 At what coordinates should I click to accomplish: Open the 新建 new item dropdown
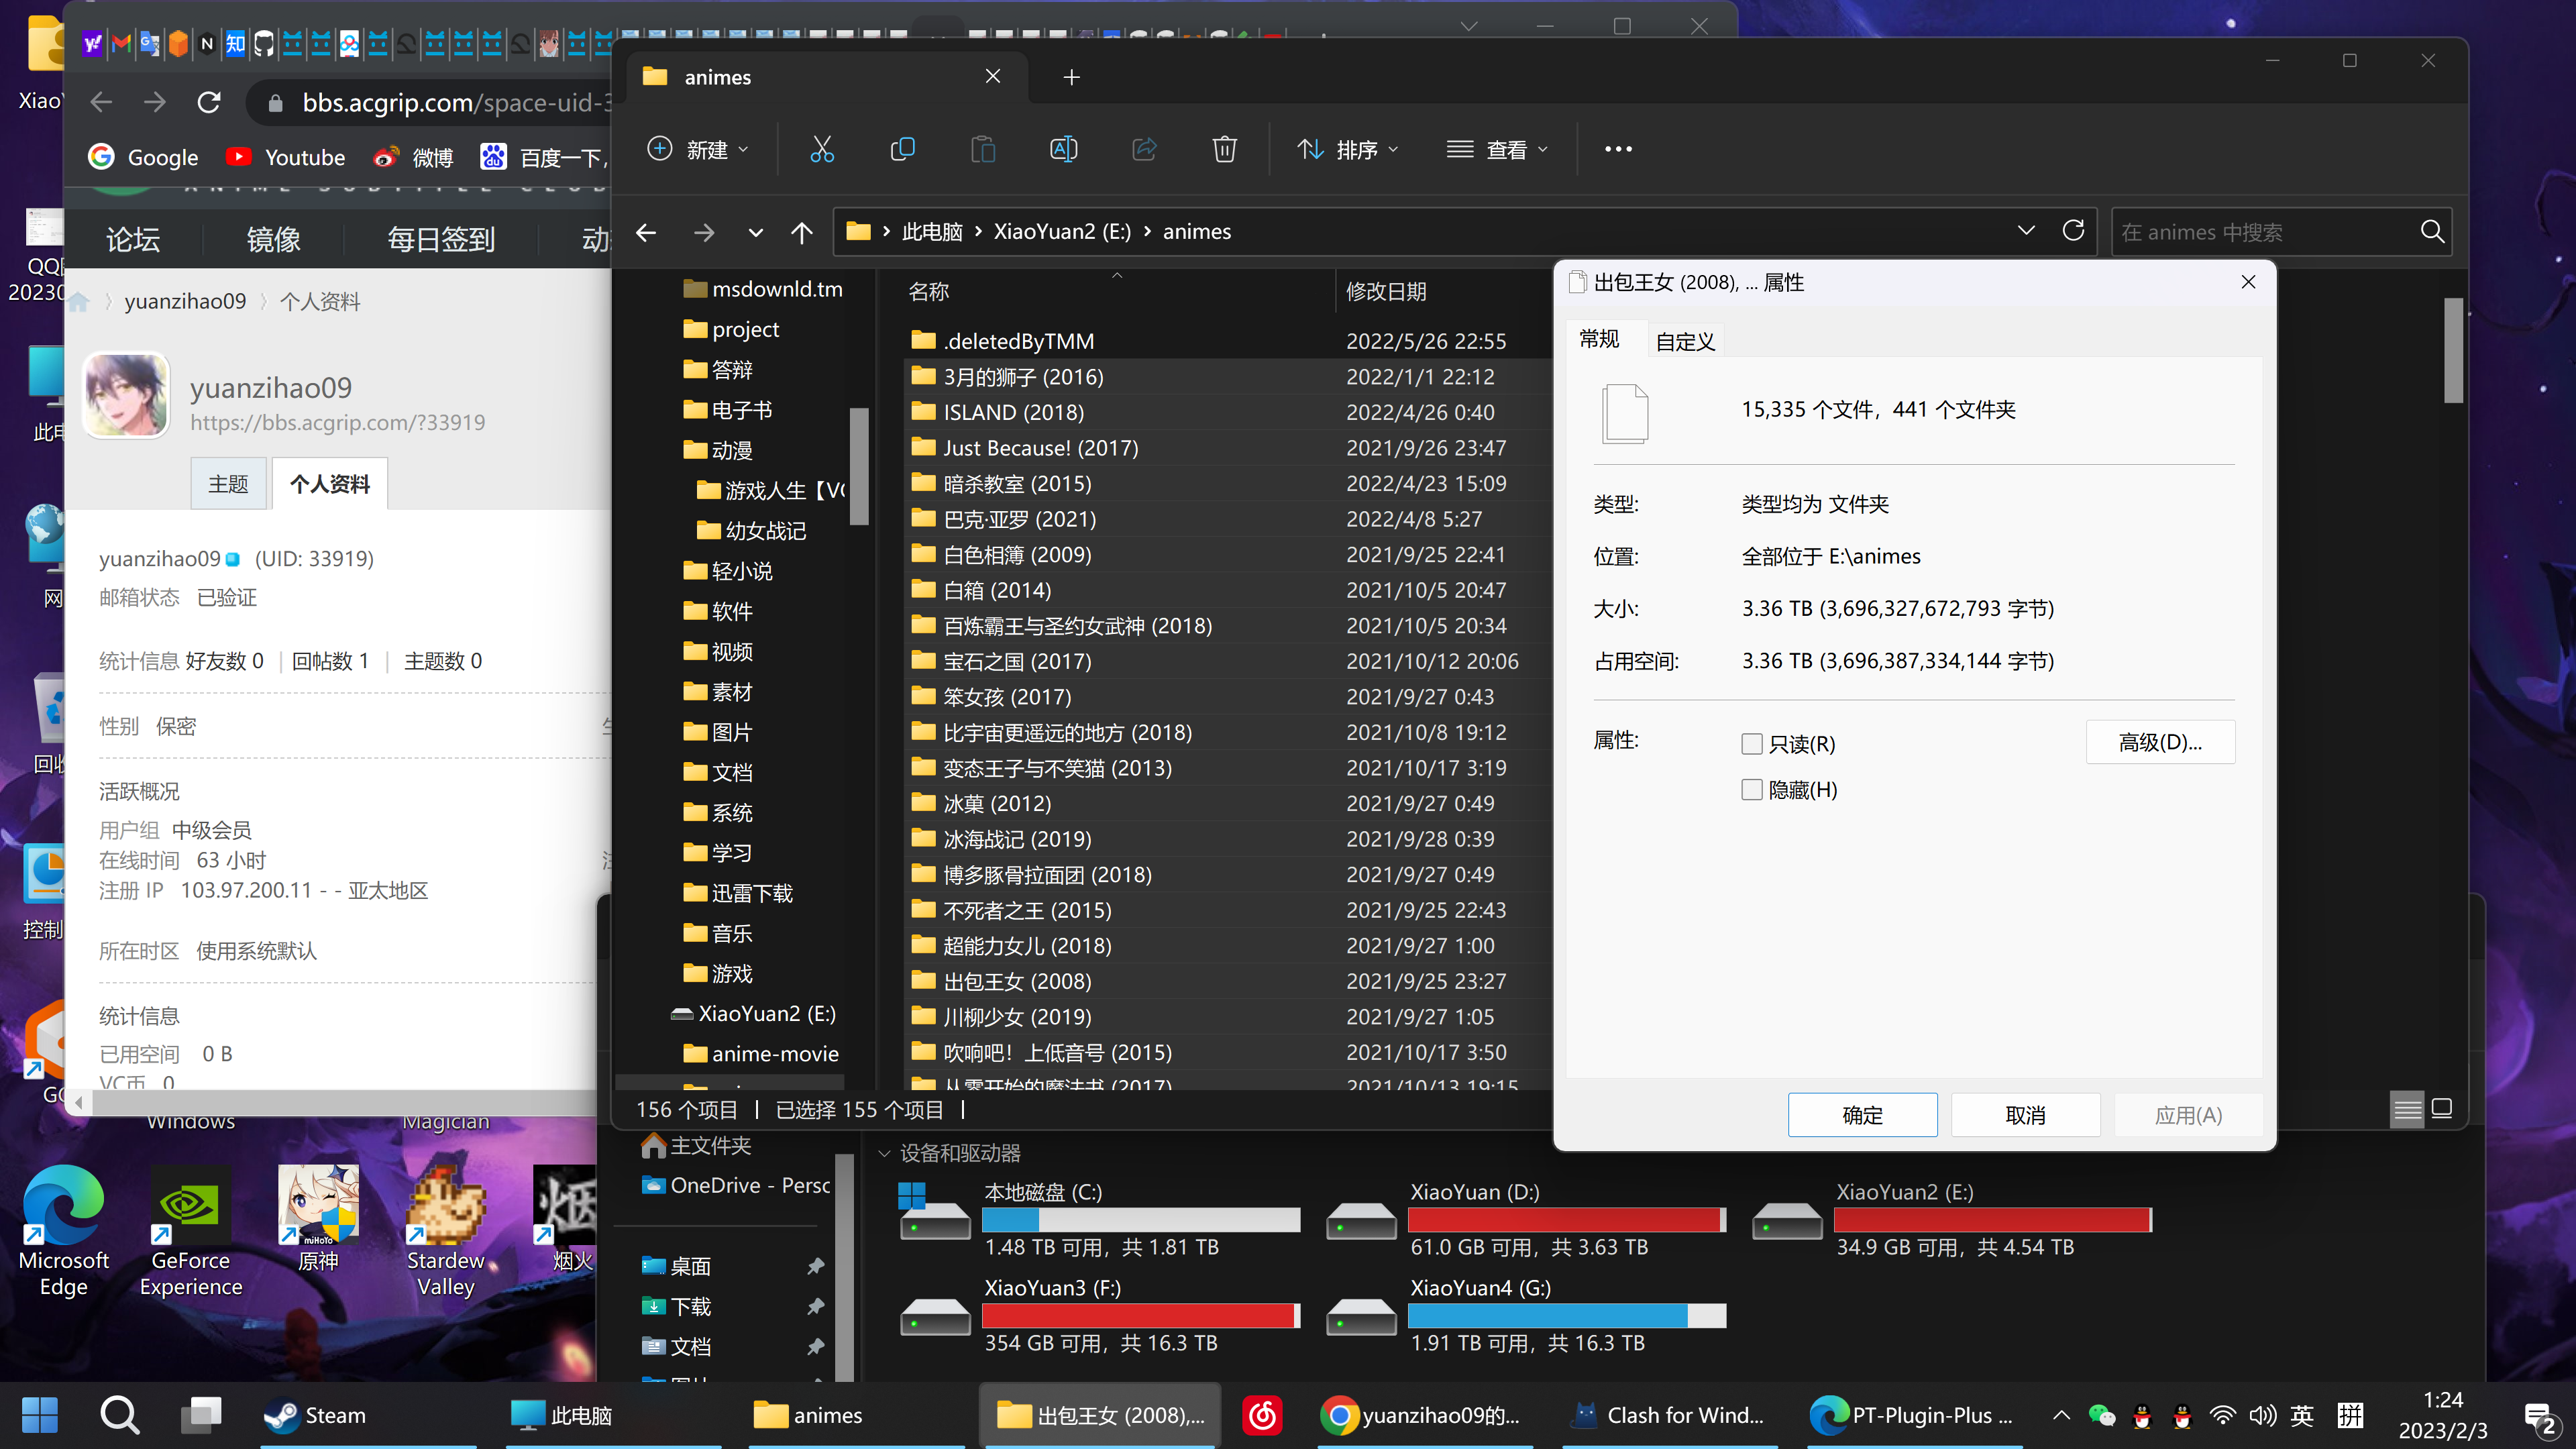(x=698, y=149)
